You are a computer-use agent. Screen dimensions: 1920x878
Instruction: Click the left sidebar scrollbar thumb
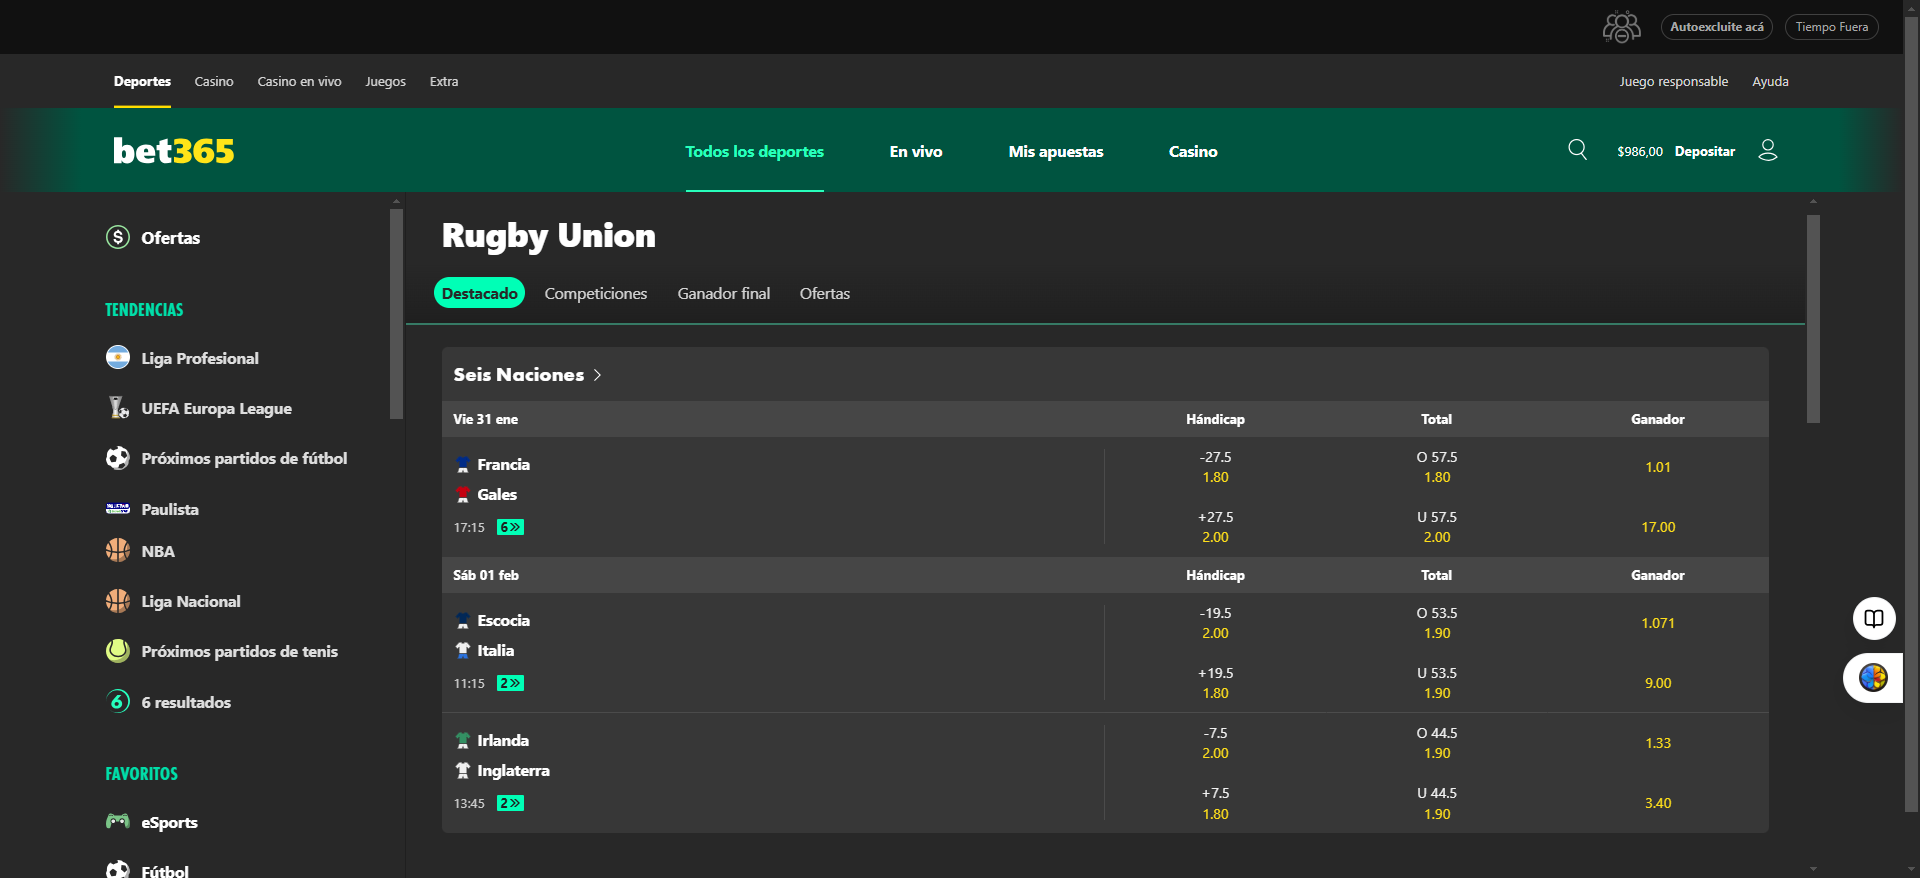[x=396, y=313]
